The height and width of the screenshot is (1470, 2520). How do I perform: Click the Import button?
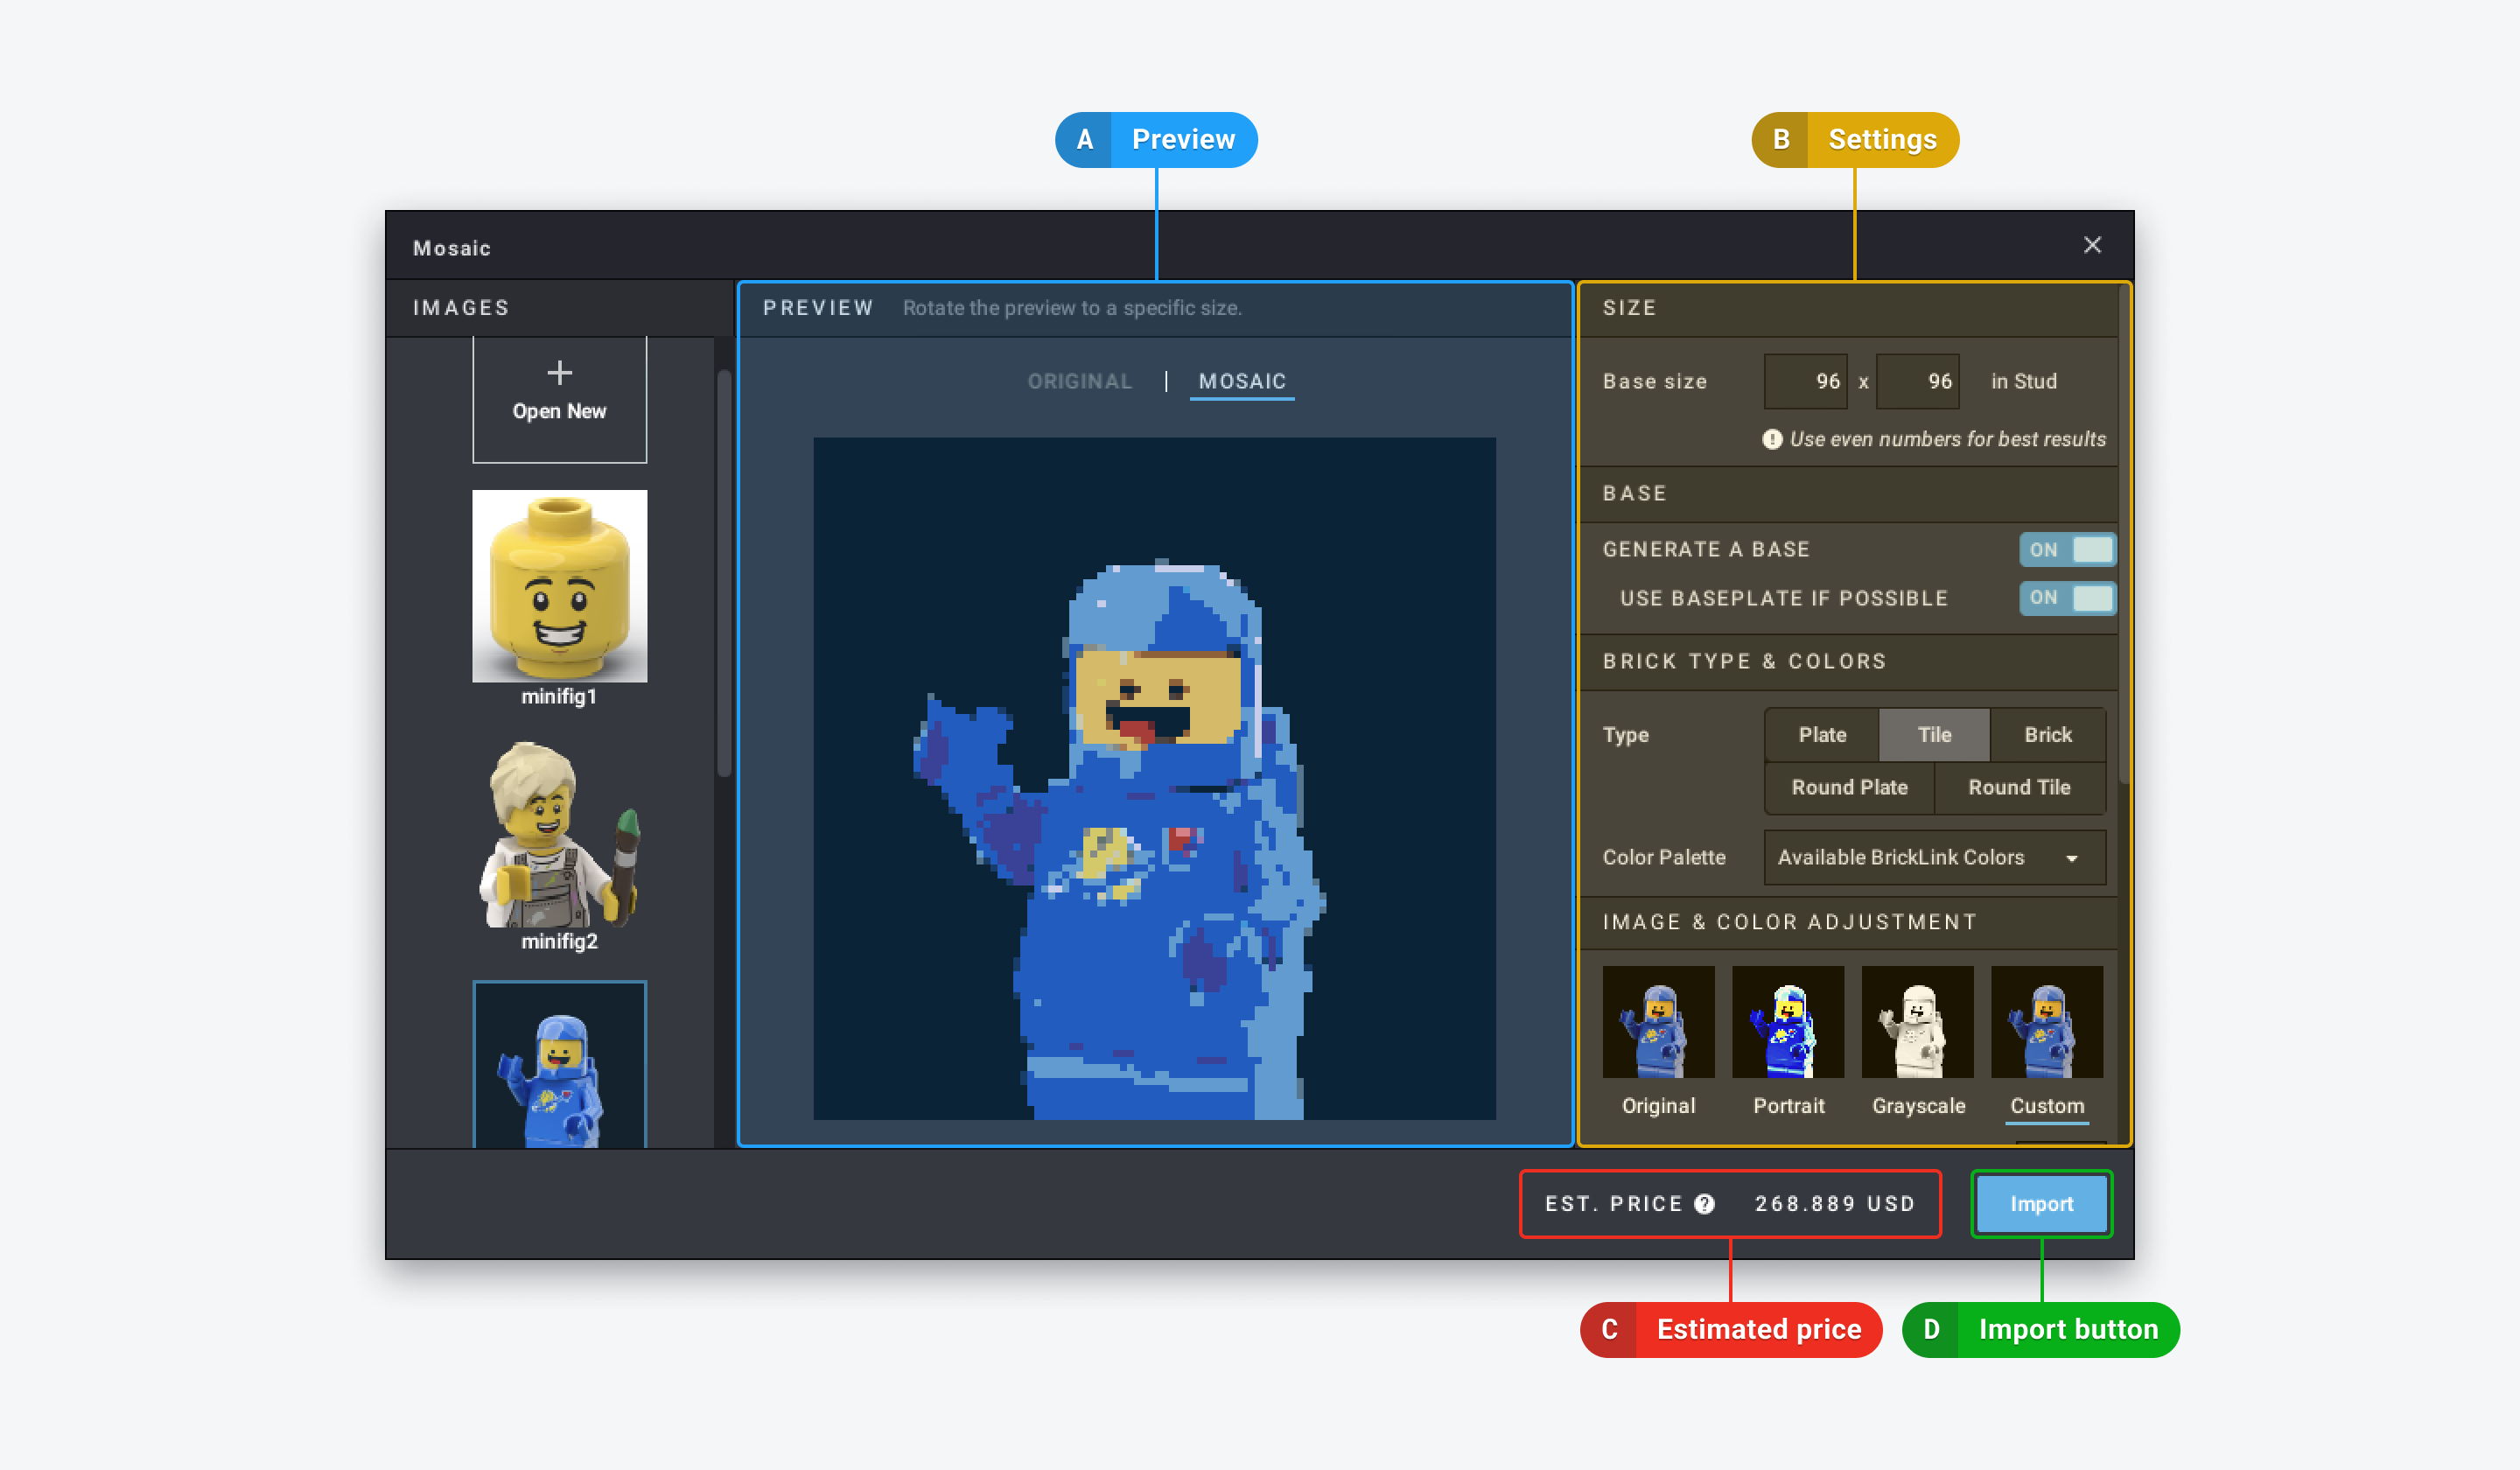click(2041, 1204)
